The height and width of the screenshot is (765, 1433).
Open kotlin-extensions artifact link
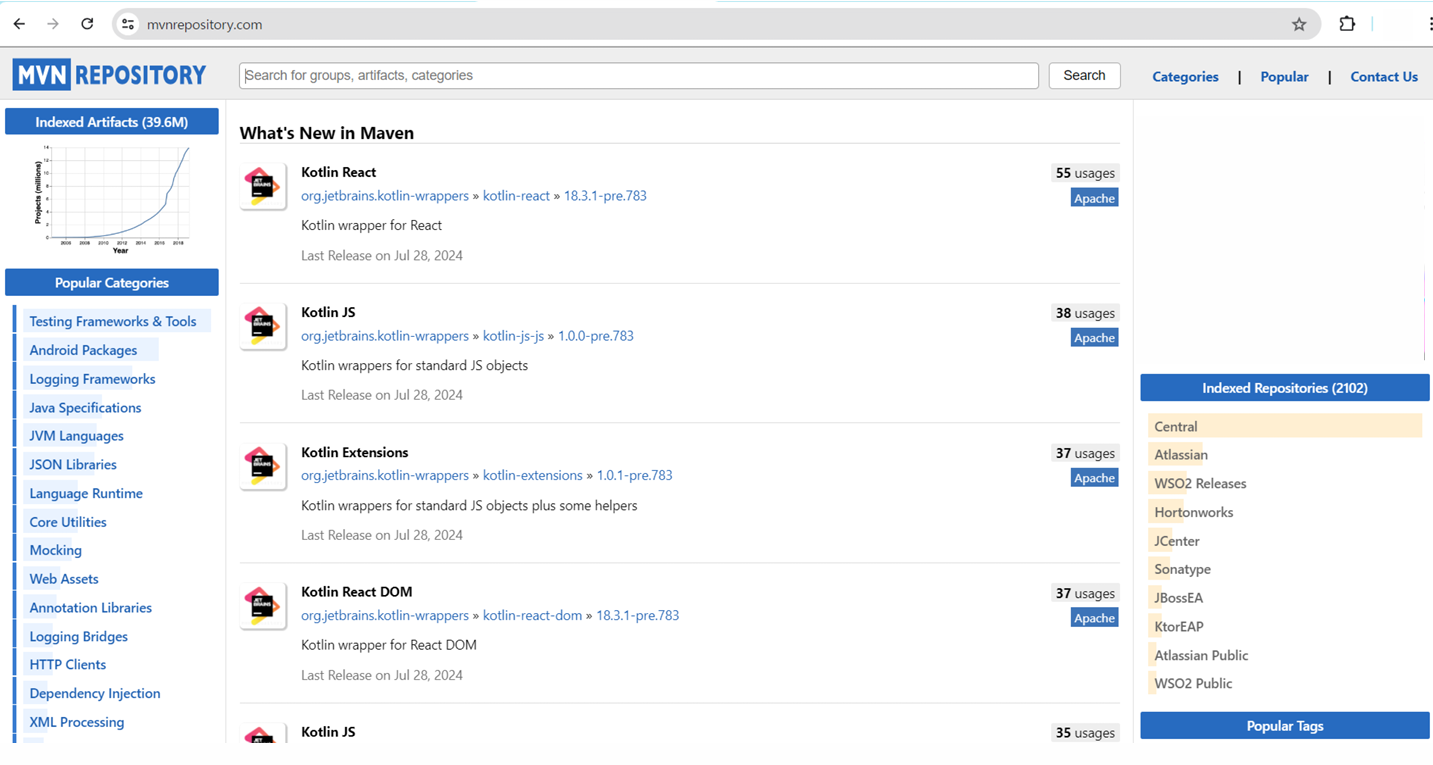[x=533, y=475]
